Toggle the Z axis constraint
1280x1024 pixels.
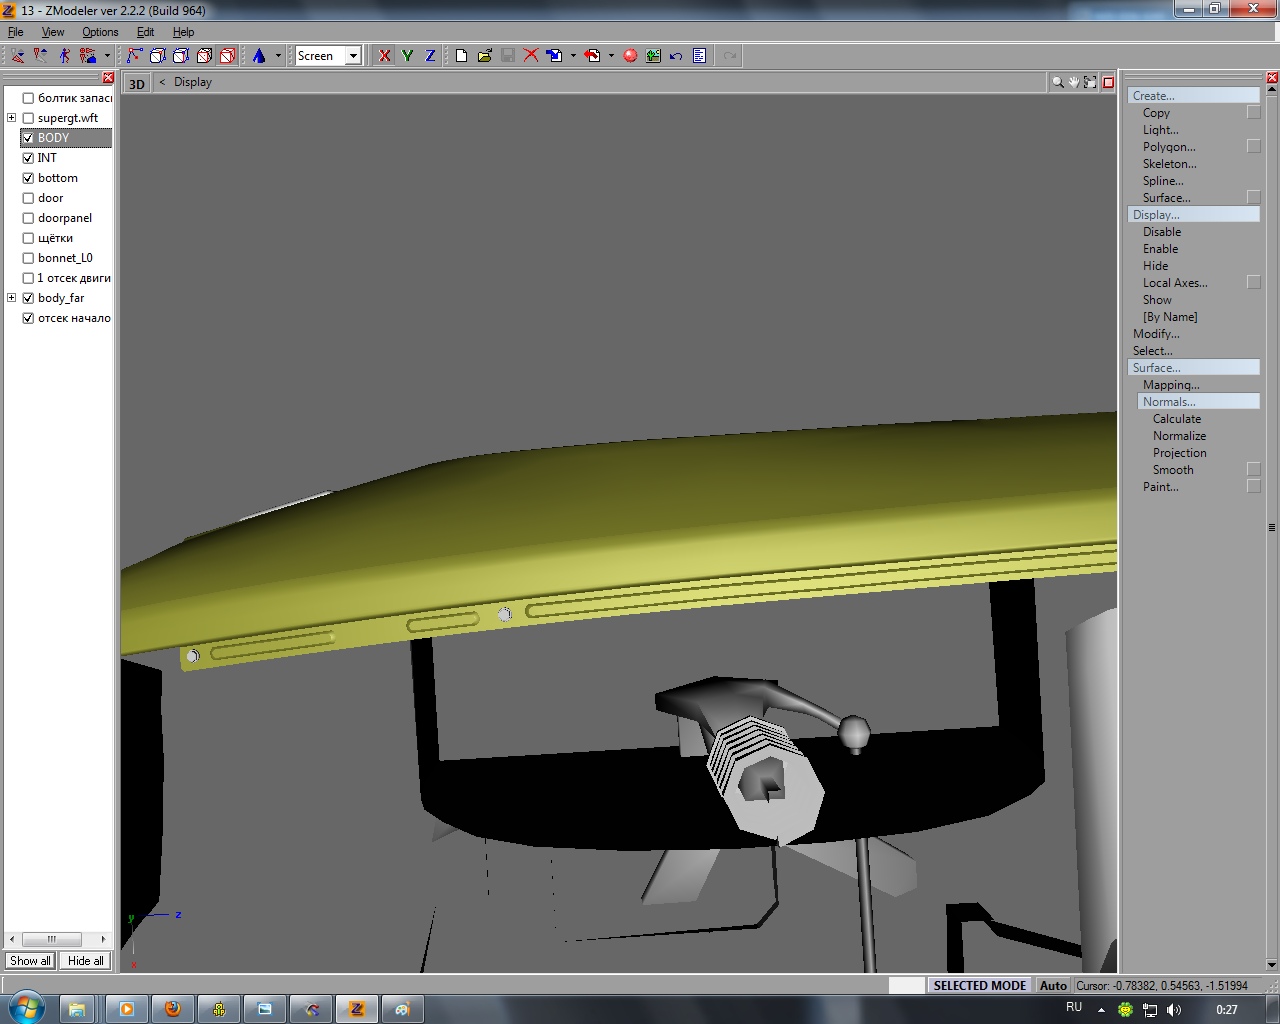[430, 56]
